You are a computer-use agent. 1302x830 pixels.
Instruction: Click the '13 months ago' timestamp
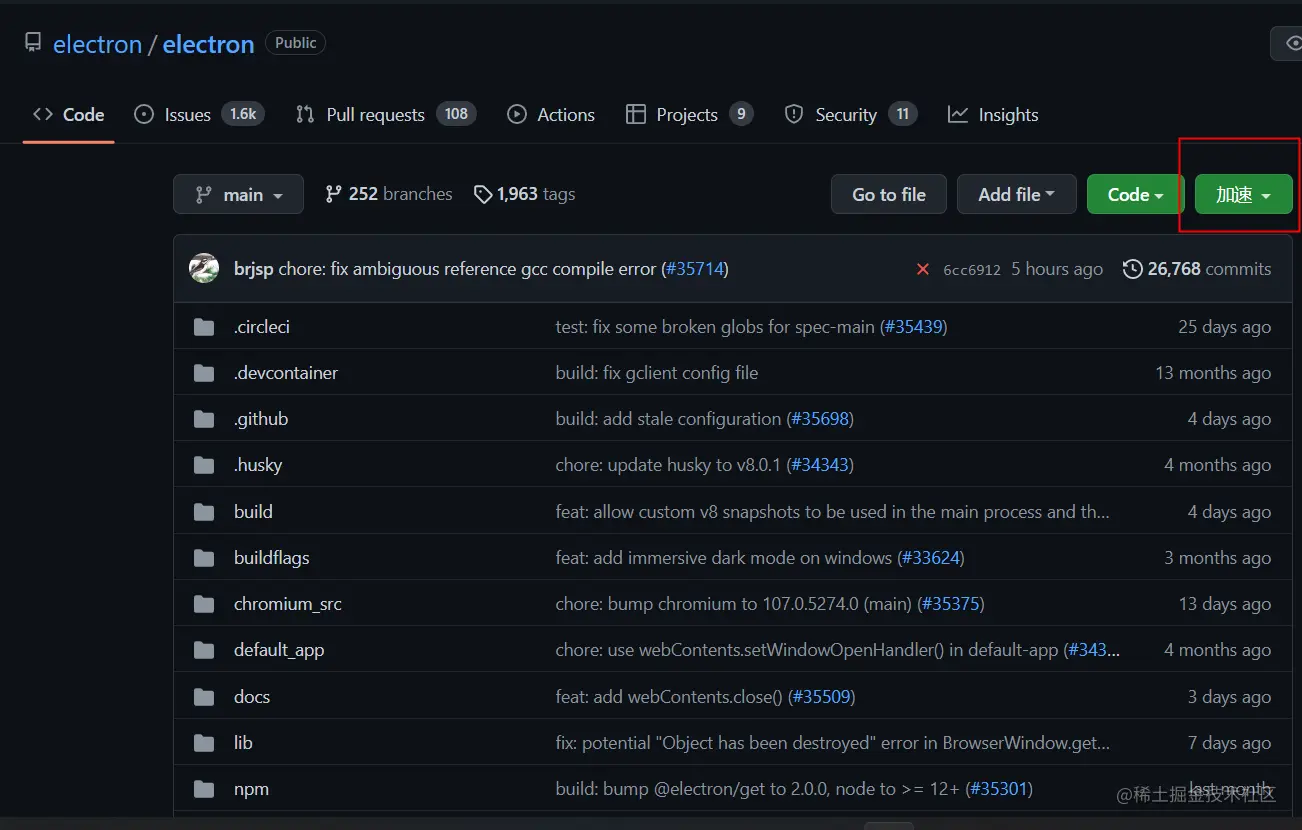(x=1213, y=373)
